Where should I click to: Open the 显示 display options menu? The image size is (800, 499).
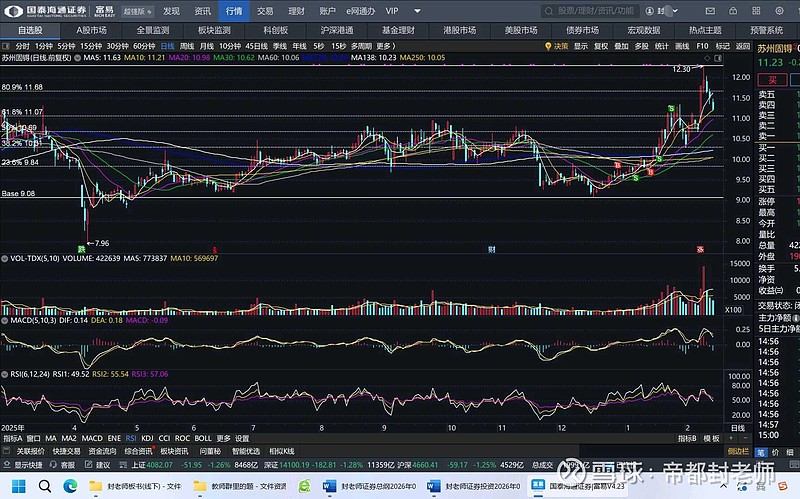pos(581,46)
